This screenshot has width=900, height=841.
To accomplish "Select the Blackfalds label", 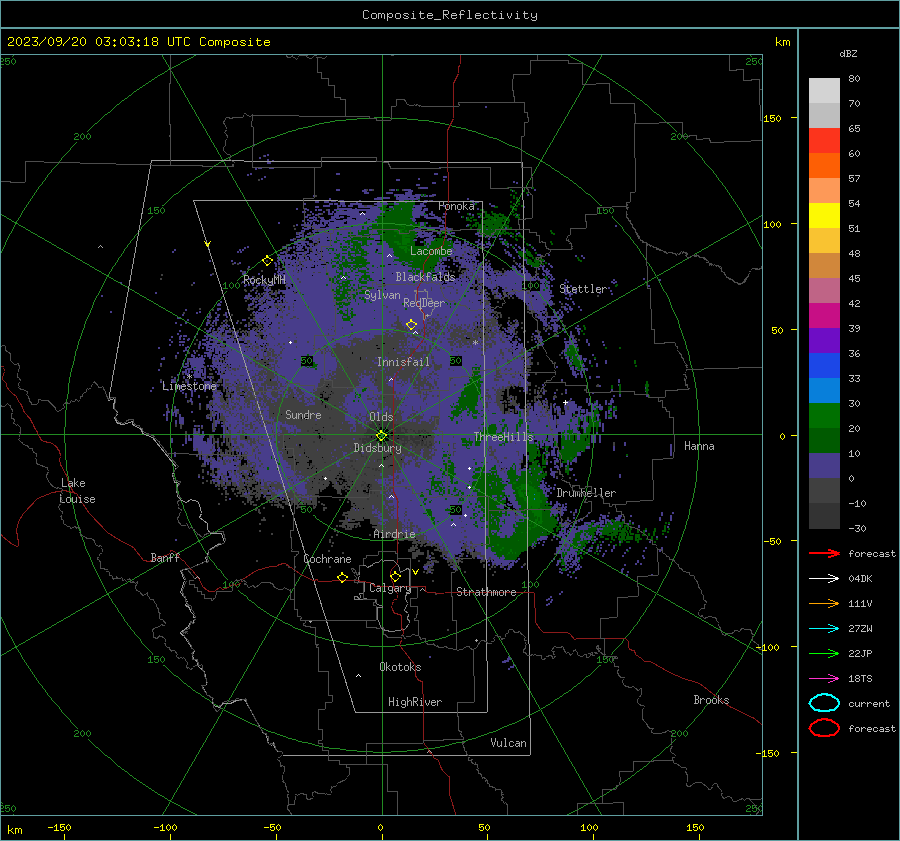I will tap(425, 277).
